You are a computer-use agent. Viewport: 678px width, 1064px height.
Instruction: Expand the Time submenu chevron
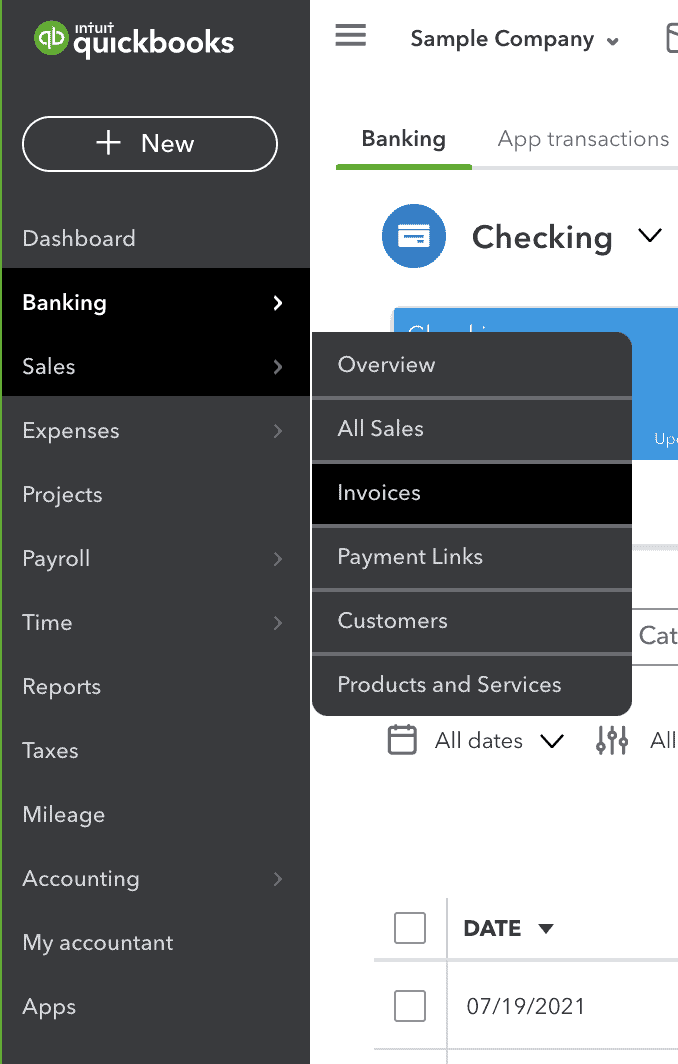click(x=278, y=623)
